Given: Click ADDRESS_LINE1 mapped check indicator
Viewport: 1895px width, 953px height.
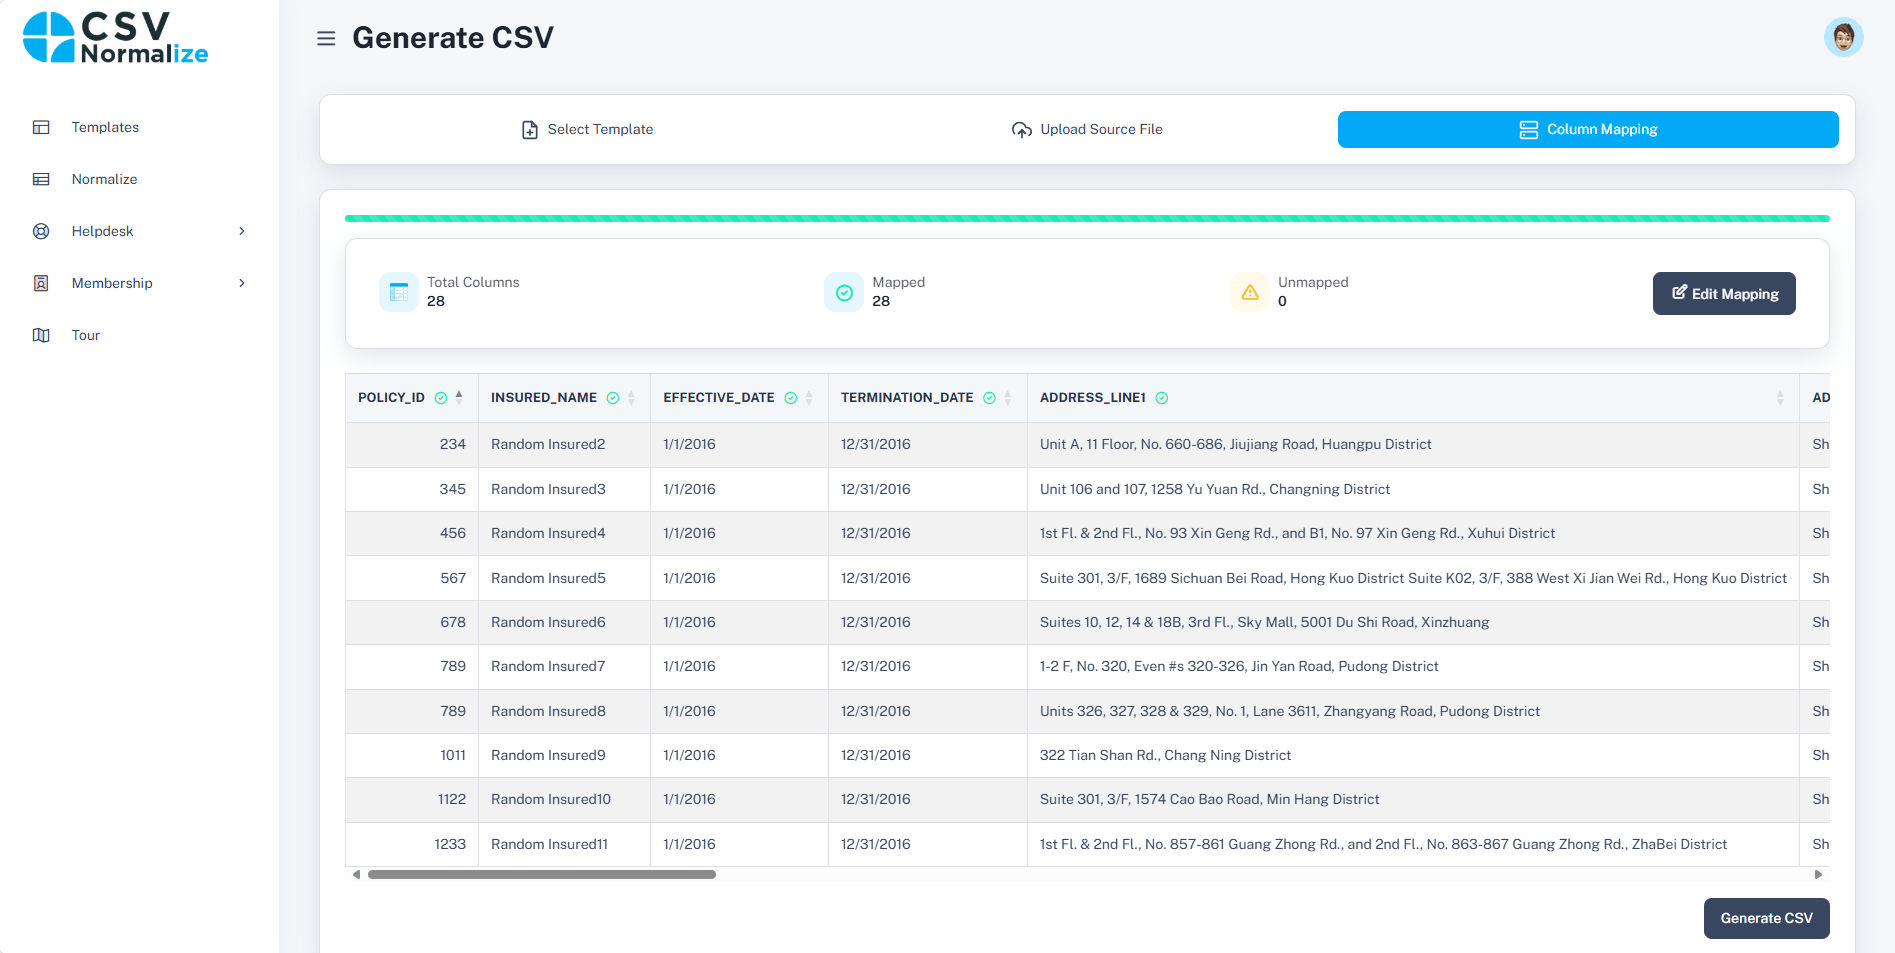Looking at the screenshot, I should click(1162, 398).
